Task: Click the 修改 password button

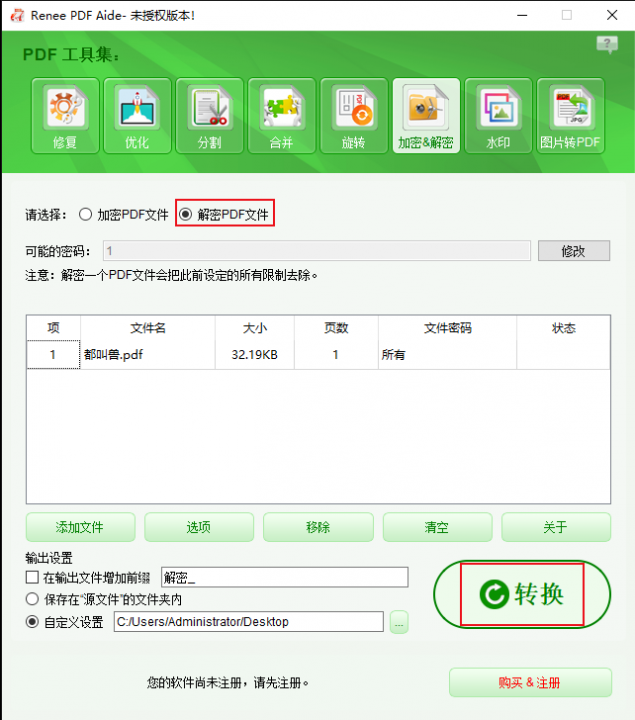Action: tap(574, 251)
